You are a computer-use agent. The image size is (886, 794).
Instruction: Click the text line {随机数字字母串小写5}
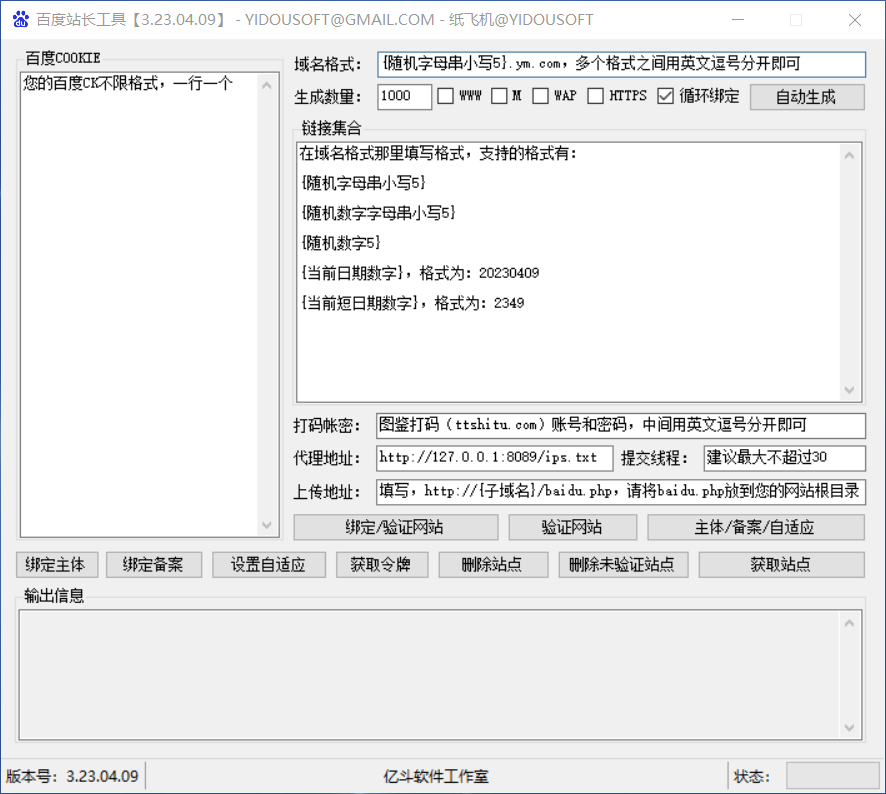click(378, 212)
